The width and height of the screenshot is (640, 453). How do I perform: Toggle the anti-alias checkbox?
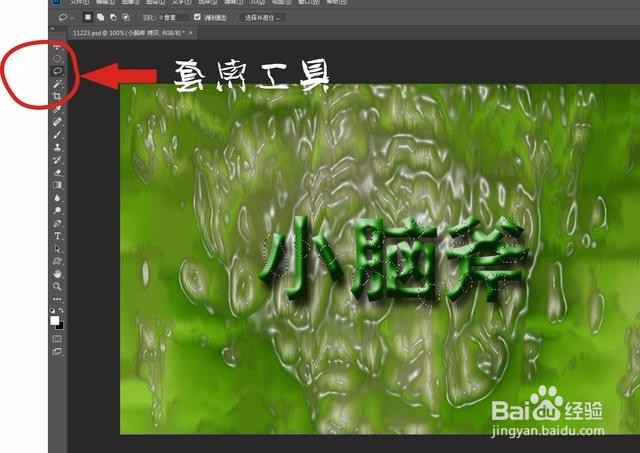(197, 17)
